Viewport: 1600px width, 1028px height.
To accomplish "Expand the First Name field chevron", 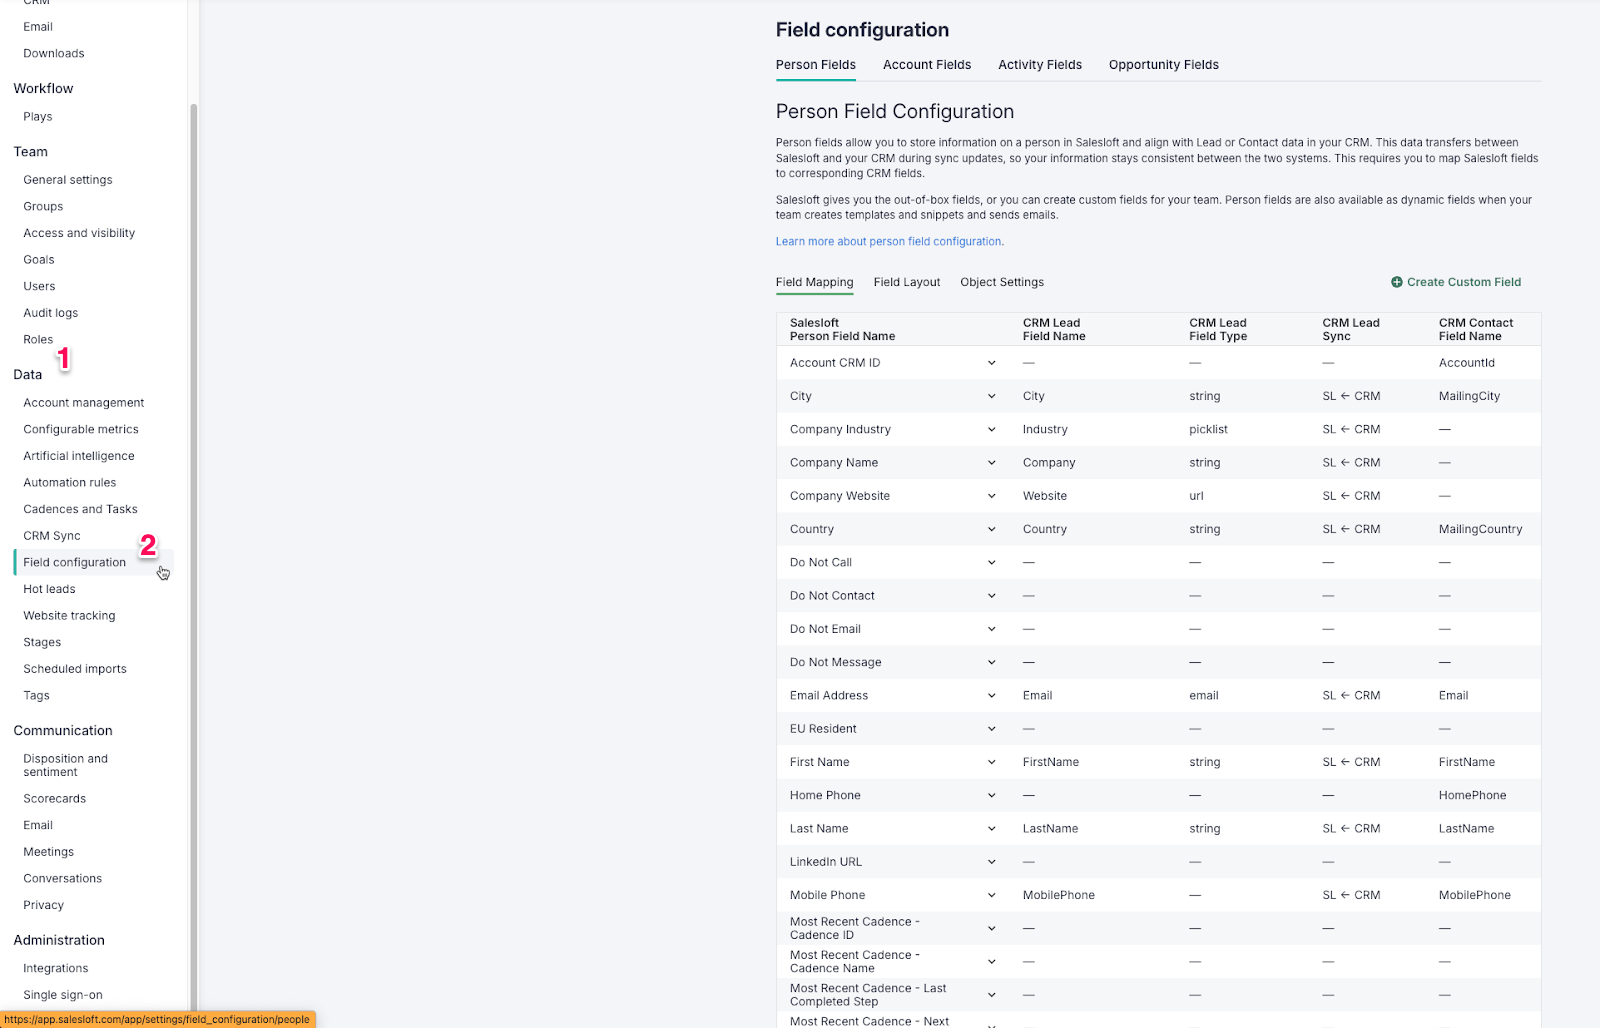I will click(991, 762).
